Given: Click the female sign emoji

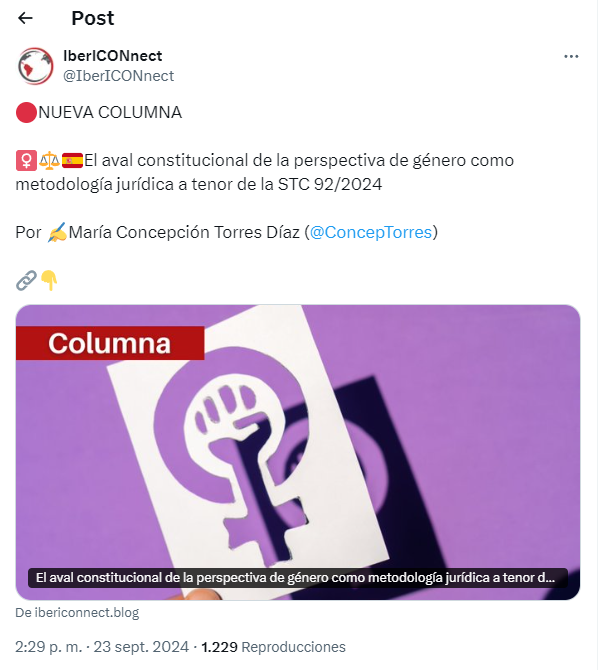Looking at the screenshot, I should (26, 161).
